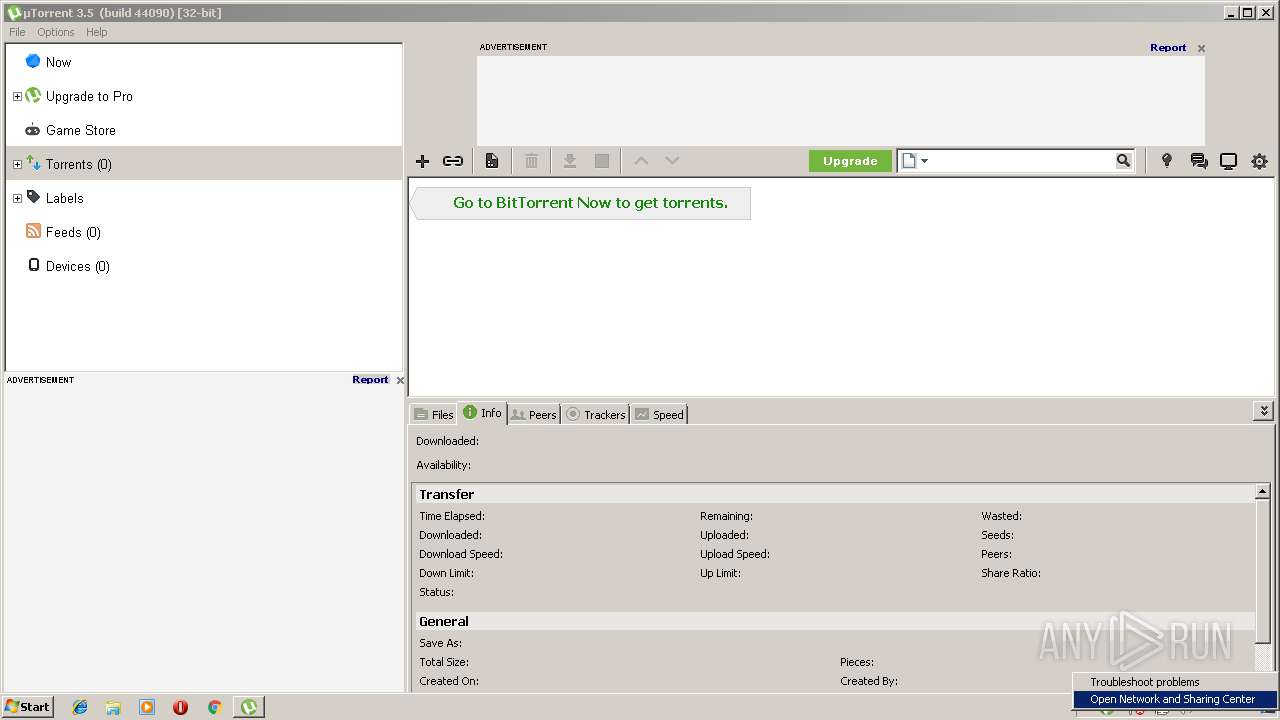The image size is (1280, 720).
Task: Create new torrent using document icon
Action: pos(492,161)
